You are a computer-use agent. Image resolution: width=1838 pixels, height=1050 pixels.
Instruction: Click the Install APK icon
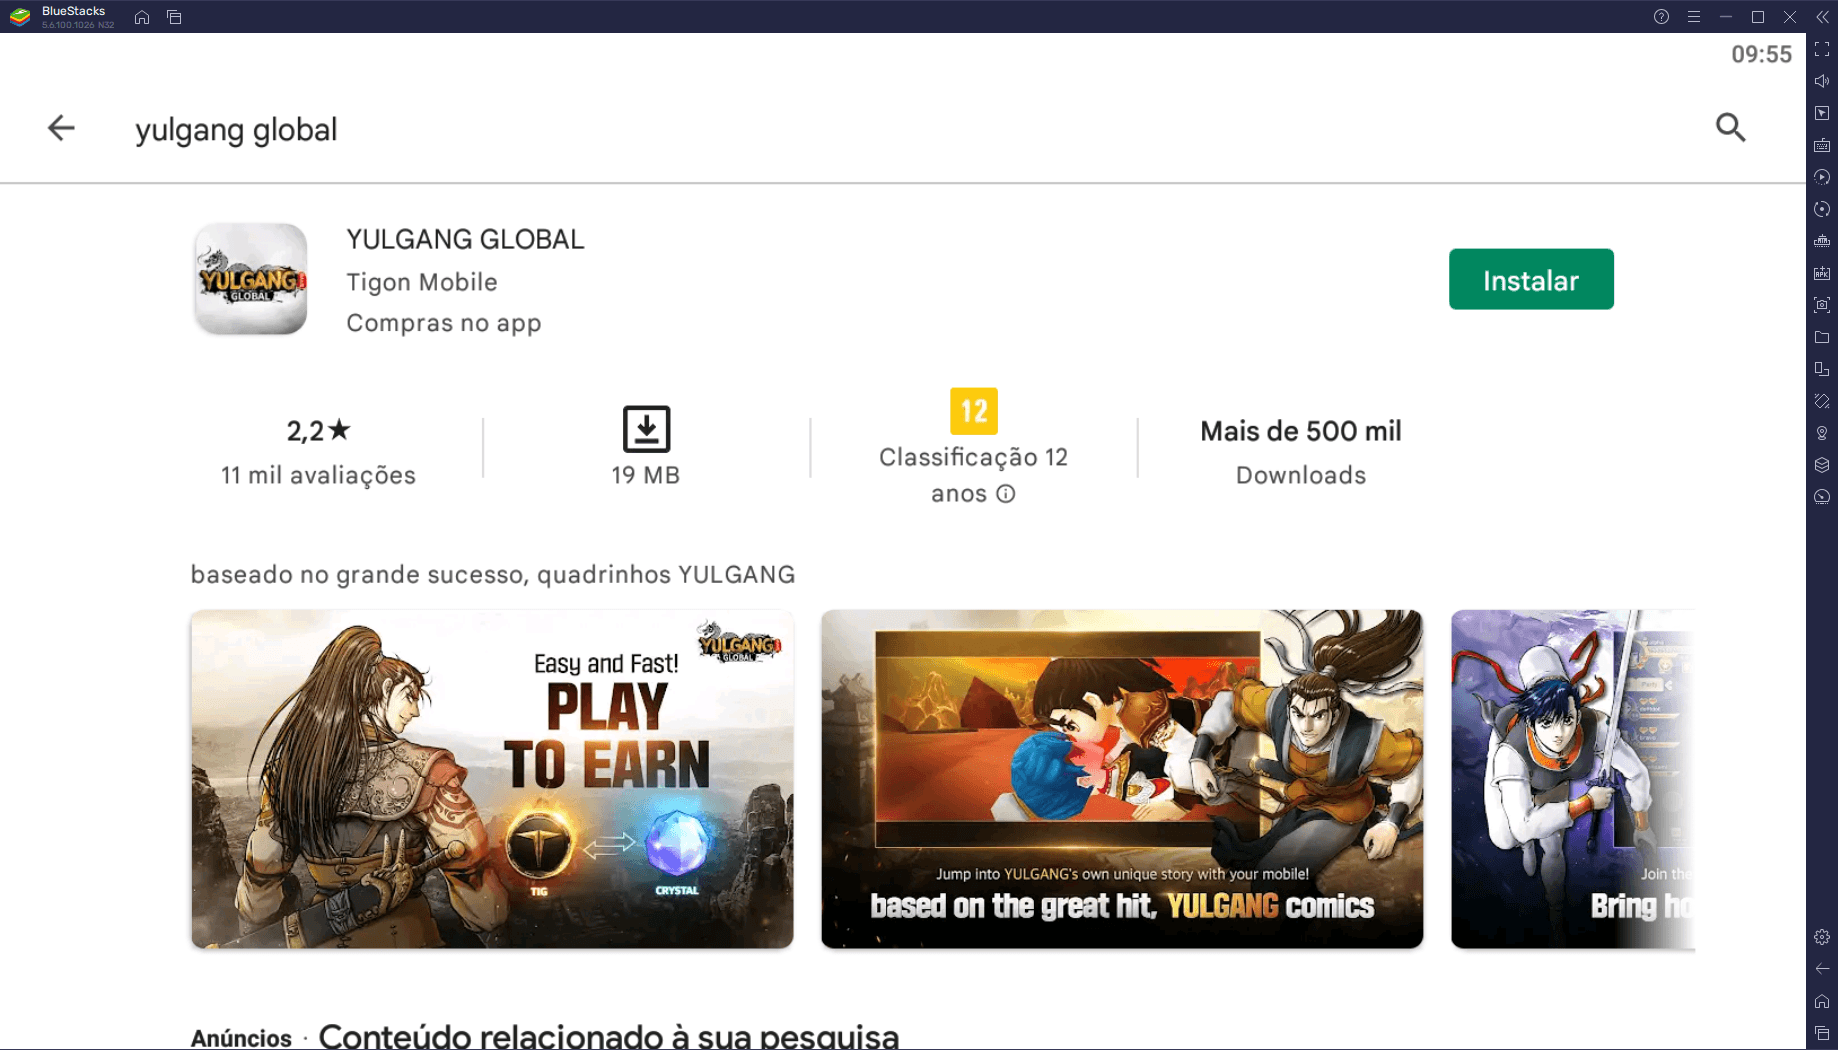[x=1822, y=273]
